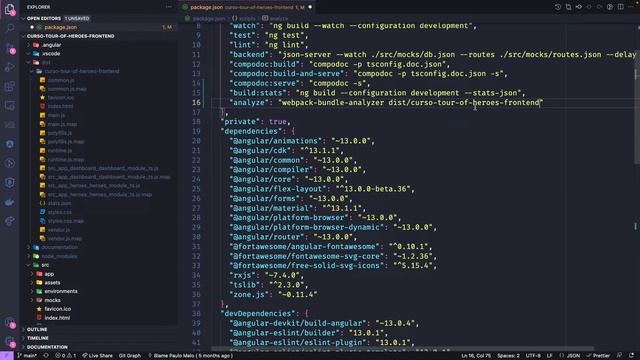
Task: Click JSON language mode selector
Action: pyautogui.click(x=570, y=356)
